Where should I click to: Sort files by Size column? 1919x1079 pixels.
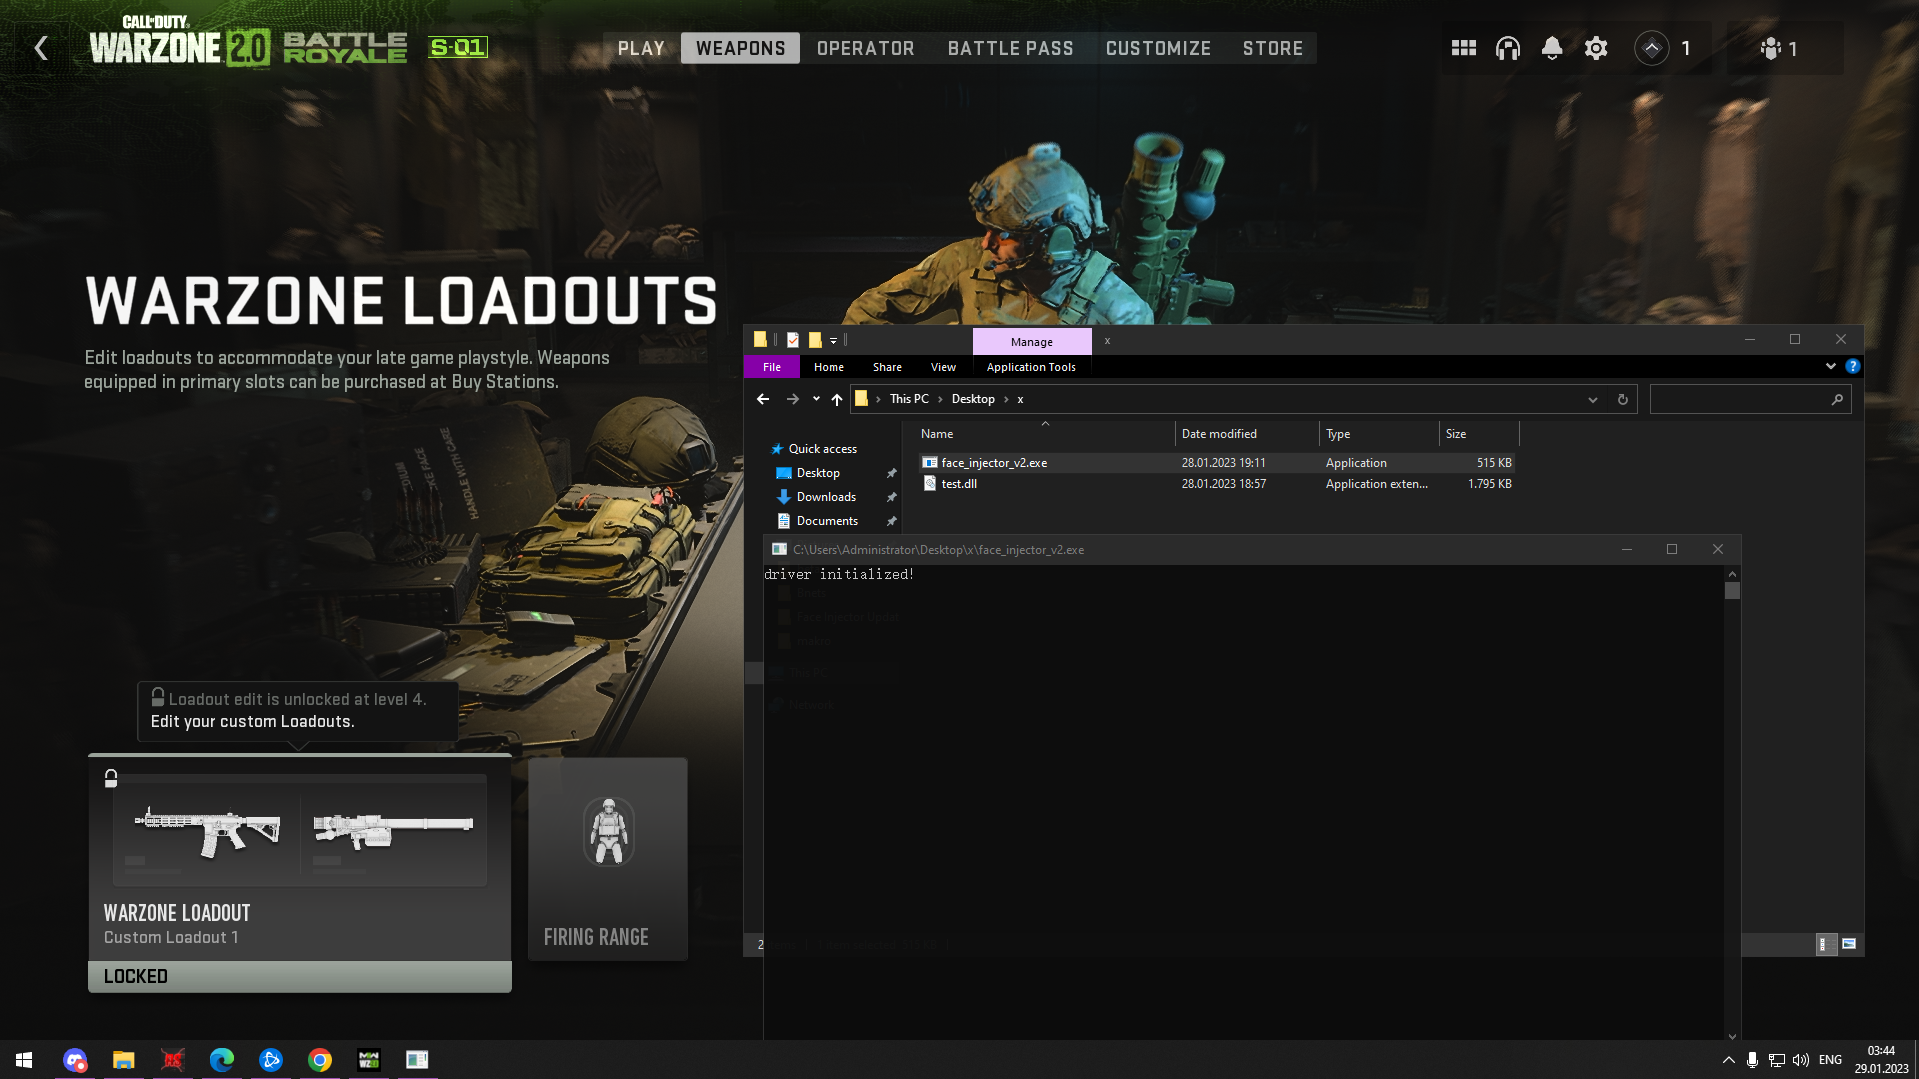coord(1479,434)
